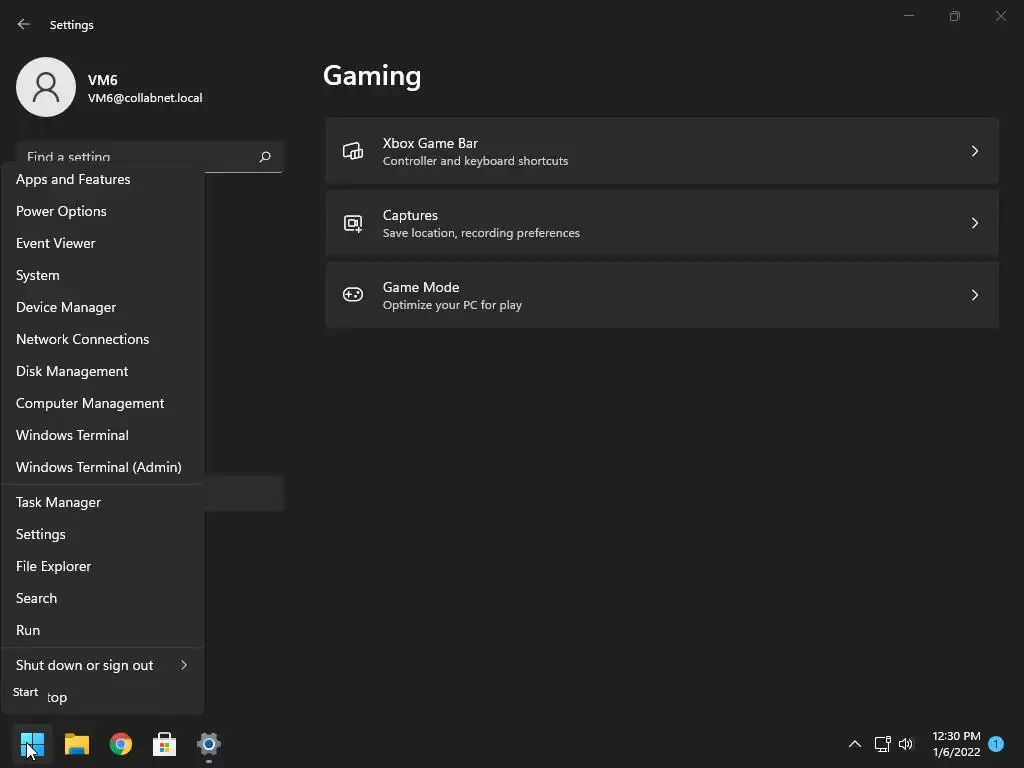Click the Game Mode controller icon
The width and height of the screenshot is (1024, 768).
coord(353,295)
